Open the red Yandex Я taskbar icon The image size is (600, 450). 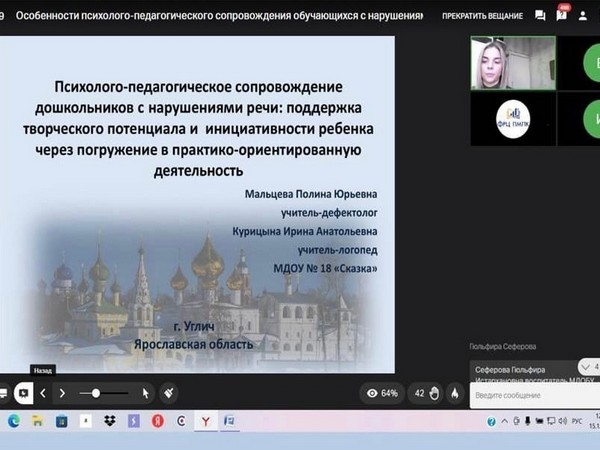pos(158,421)
